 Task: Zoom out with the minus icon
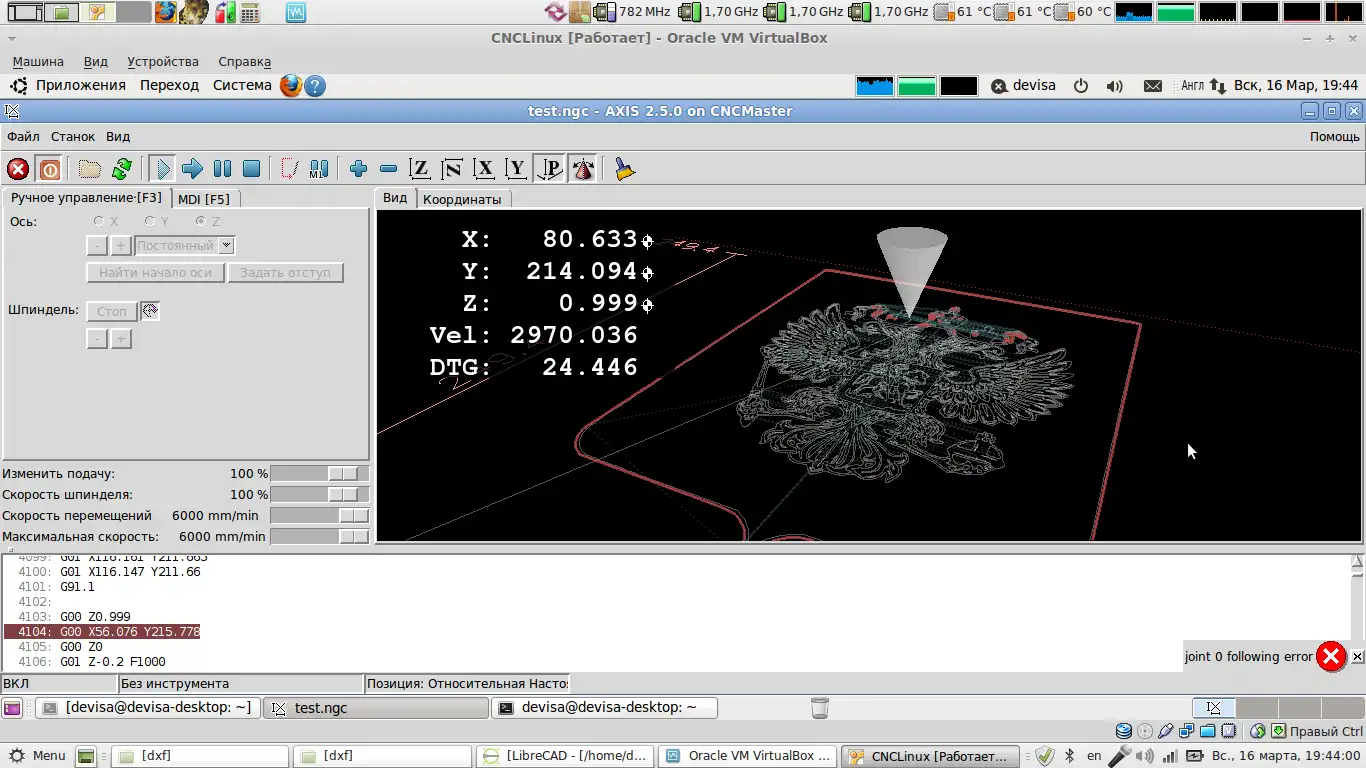(389, 169)
